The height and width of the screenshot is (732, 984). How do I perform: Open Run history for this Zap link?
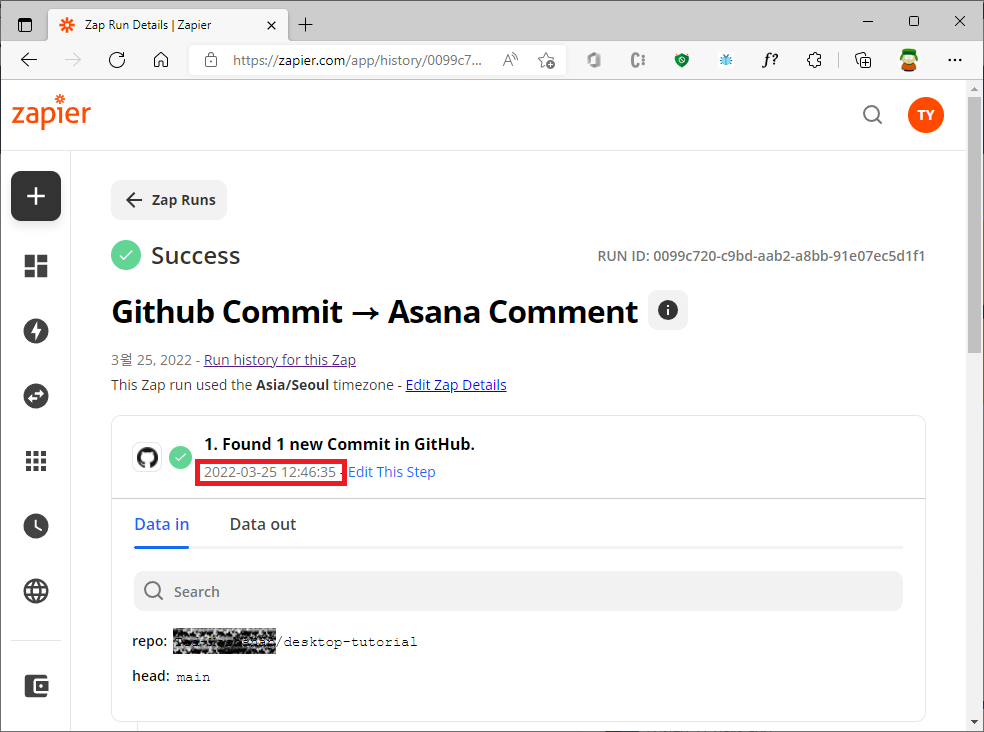coord(280,360)
